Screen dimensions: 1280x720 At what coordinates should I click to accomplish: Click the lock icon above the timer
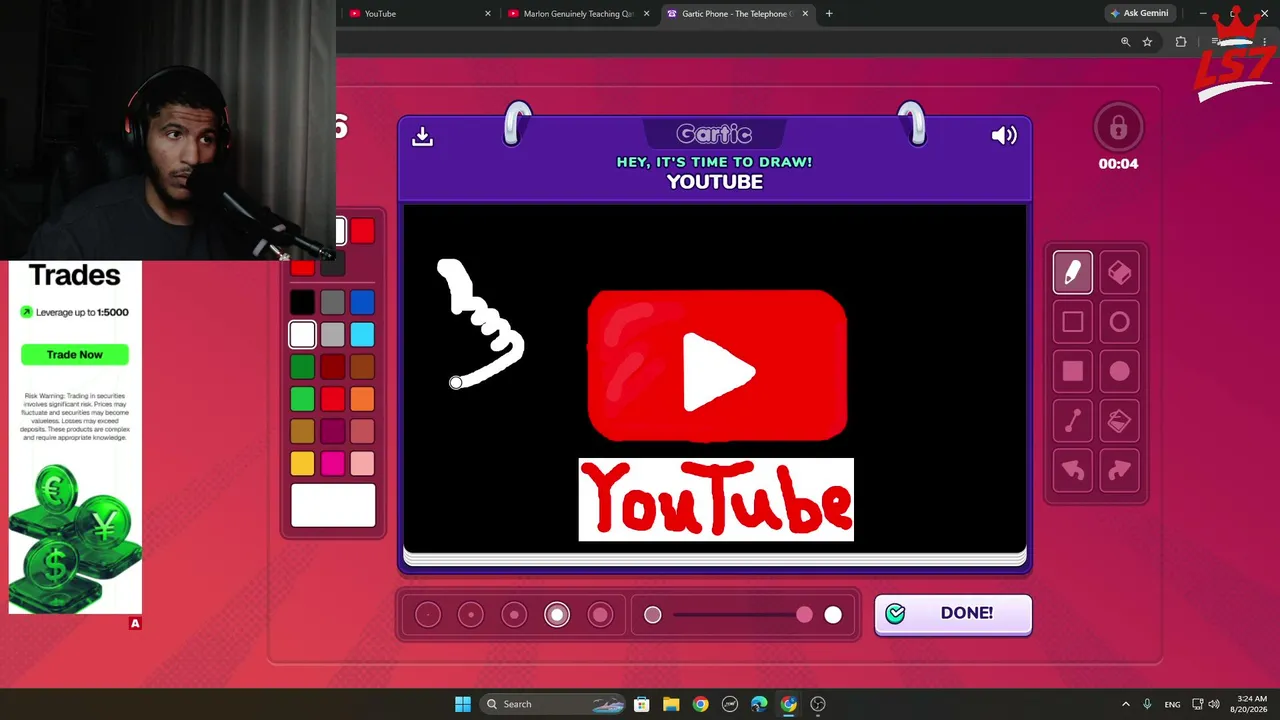pos(1118,128)
